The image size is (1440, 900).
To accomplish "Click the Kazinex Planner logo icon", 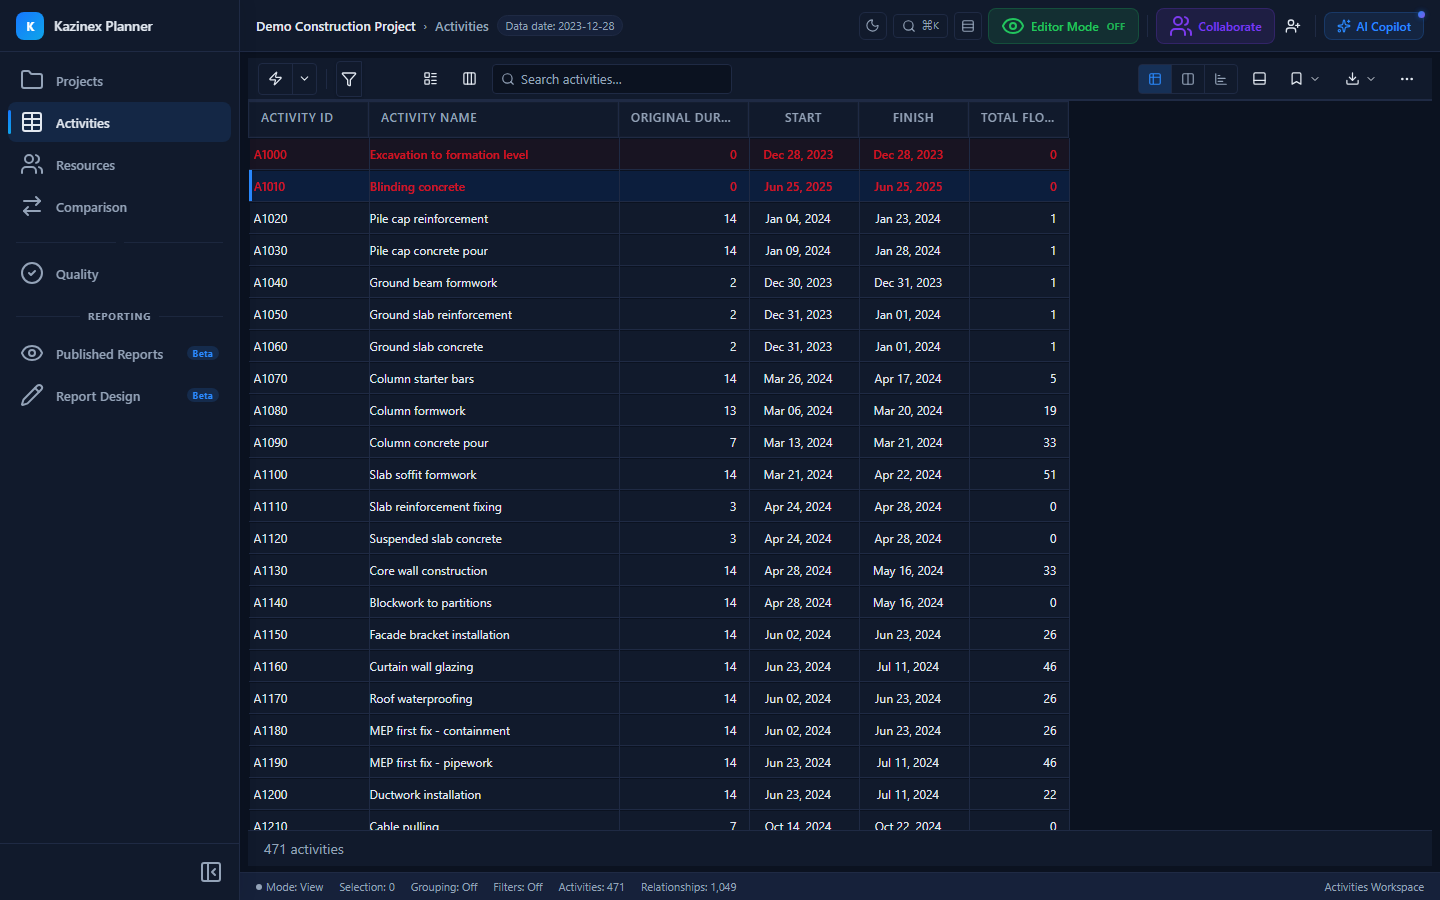I will coord(30,26).
